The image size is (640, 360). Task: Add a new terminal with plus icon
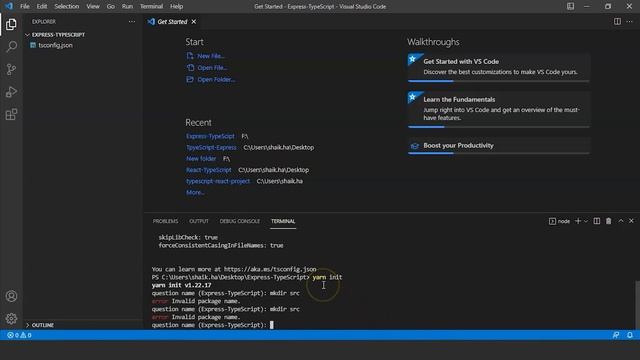[x=578, y=221]
